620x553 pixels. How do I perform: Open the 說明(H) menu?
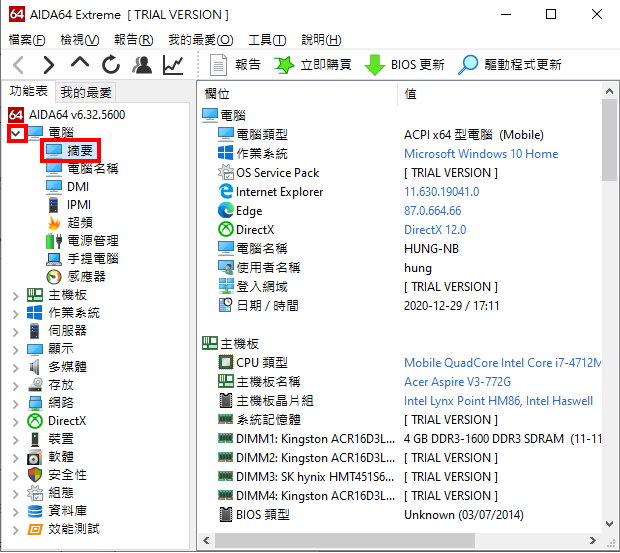click(x=321, y=40)
